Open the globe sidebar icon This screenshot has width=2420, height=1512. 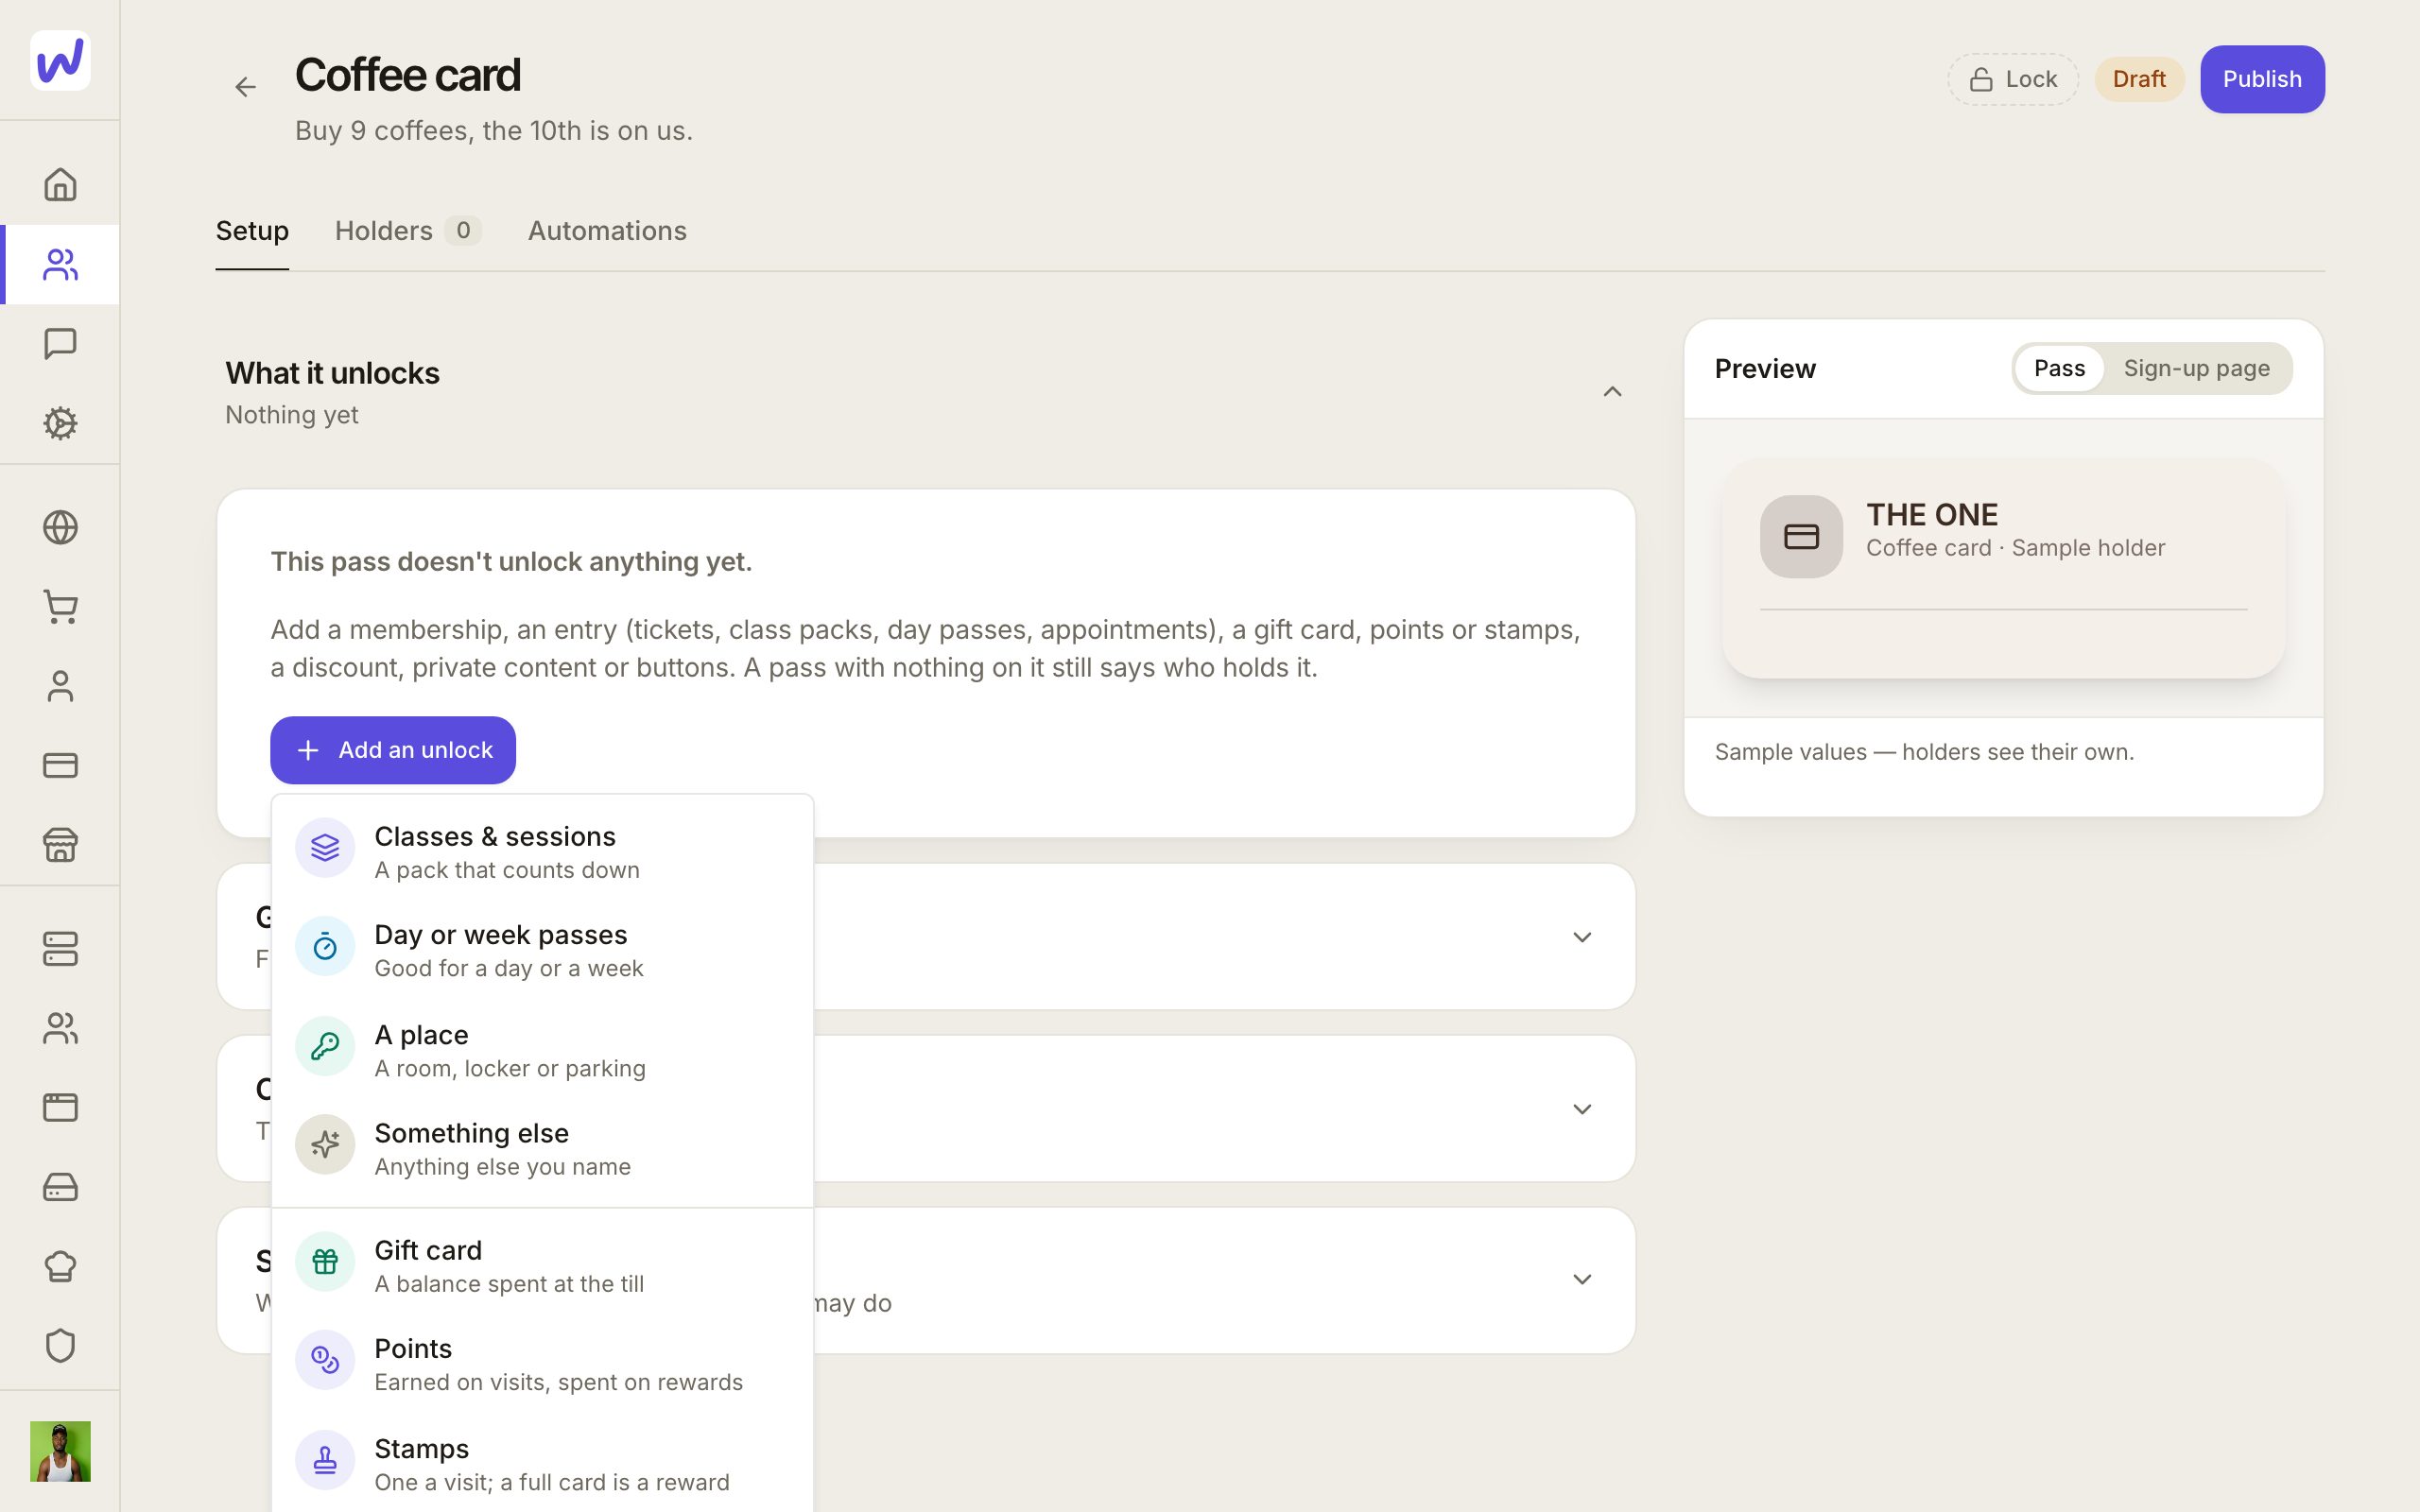(x=60, y=527)
